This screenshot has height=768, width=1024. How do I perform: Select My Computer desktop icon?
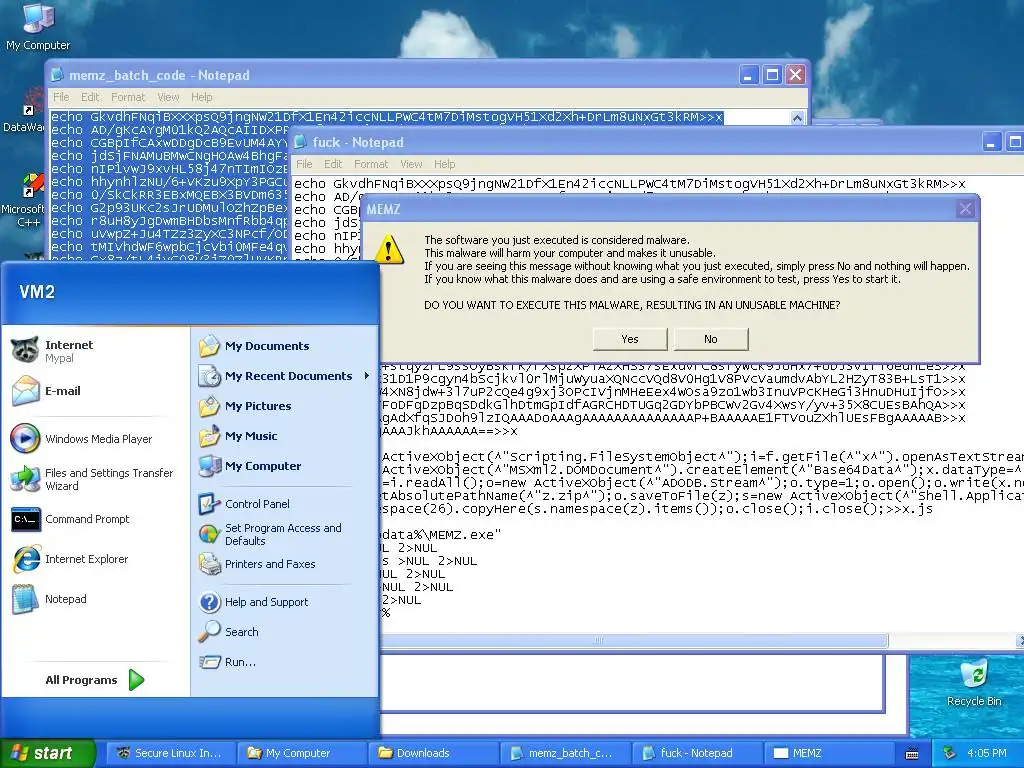click(38, 26)
